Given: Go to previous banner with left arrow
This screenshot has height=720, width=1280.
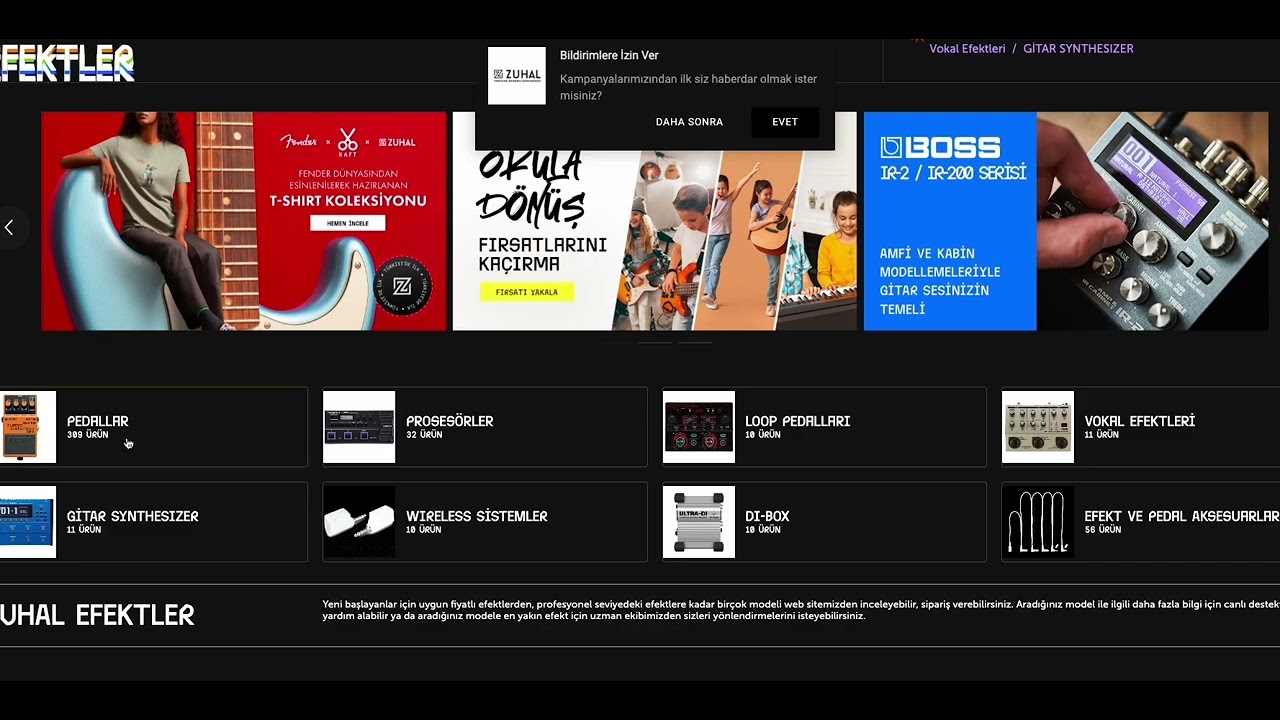Looking at the screenshot, I should tap(9, 228).
